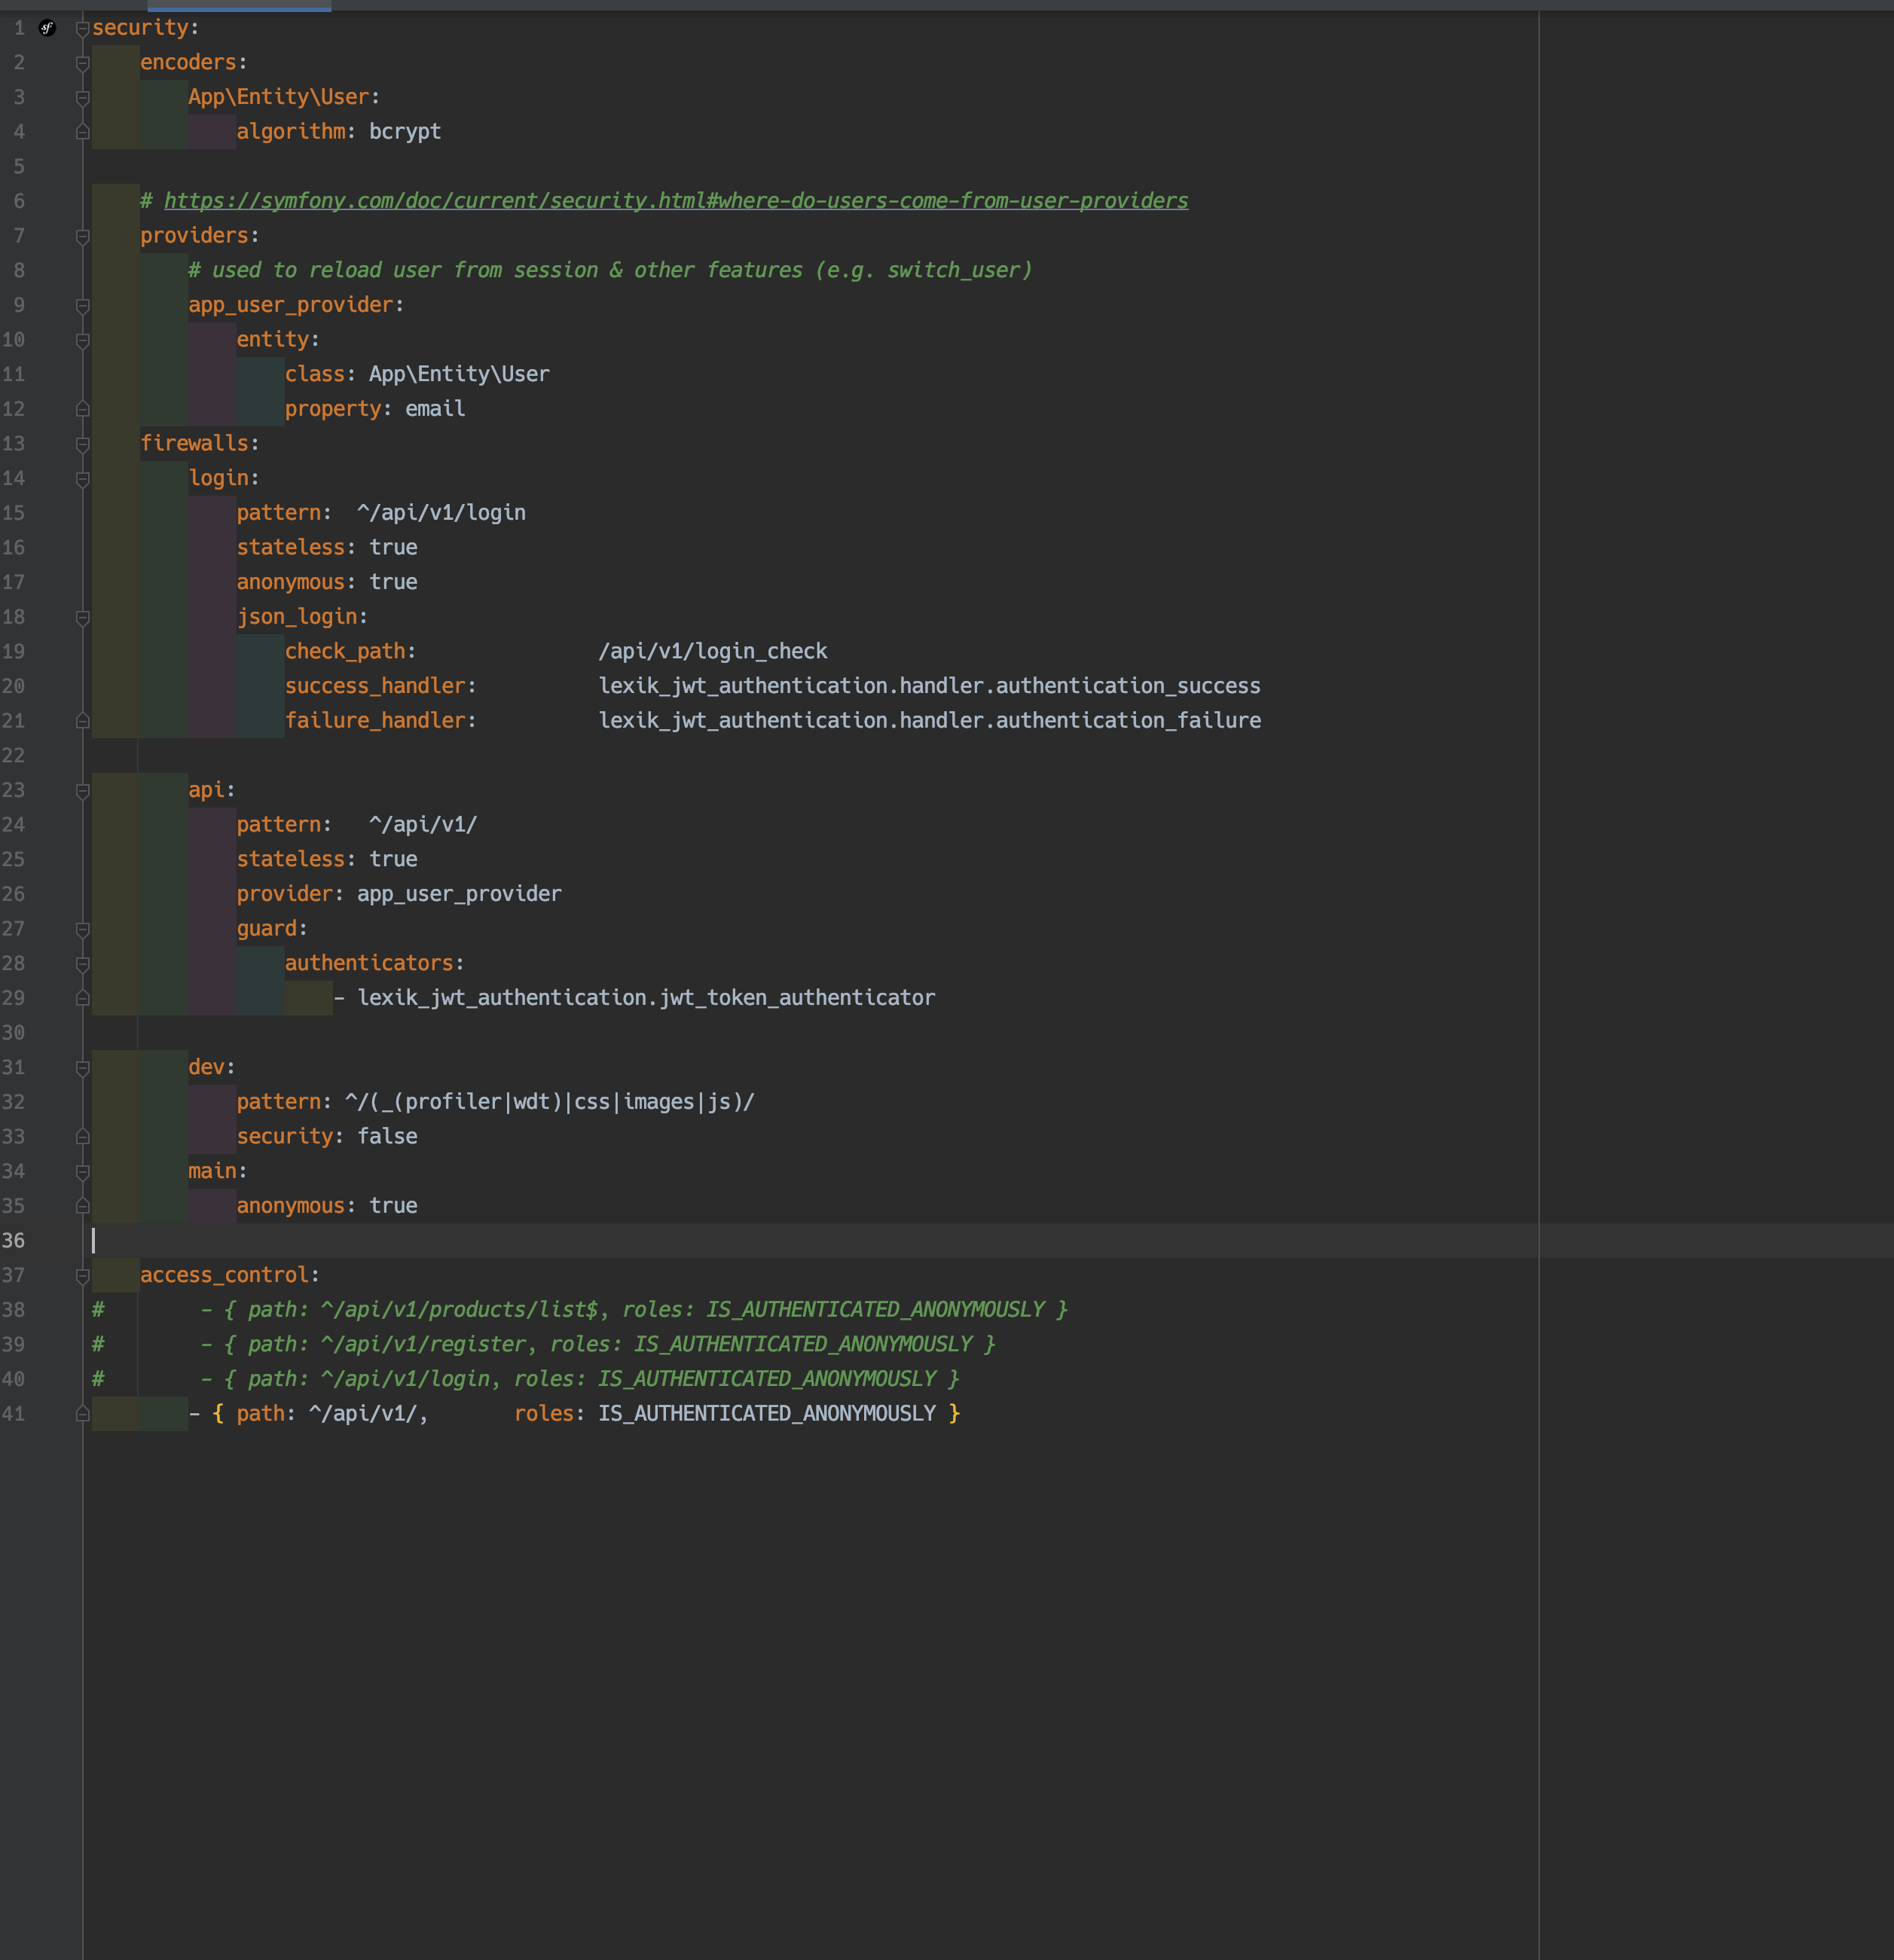Collapse the main firewall fold marker
The image size is (1894, 1960).
pos(83,1172)
